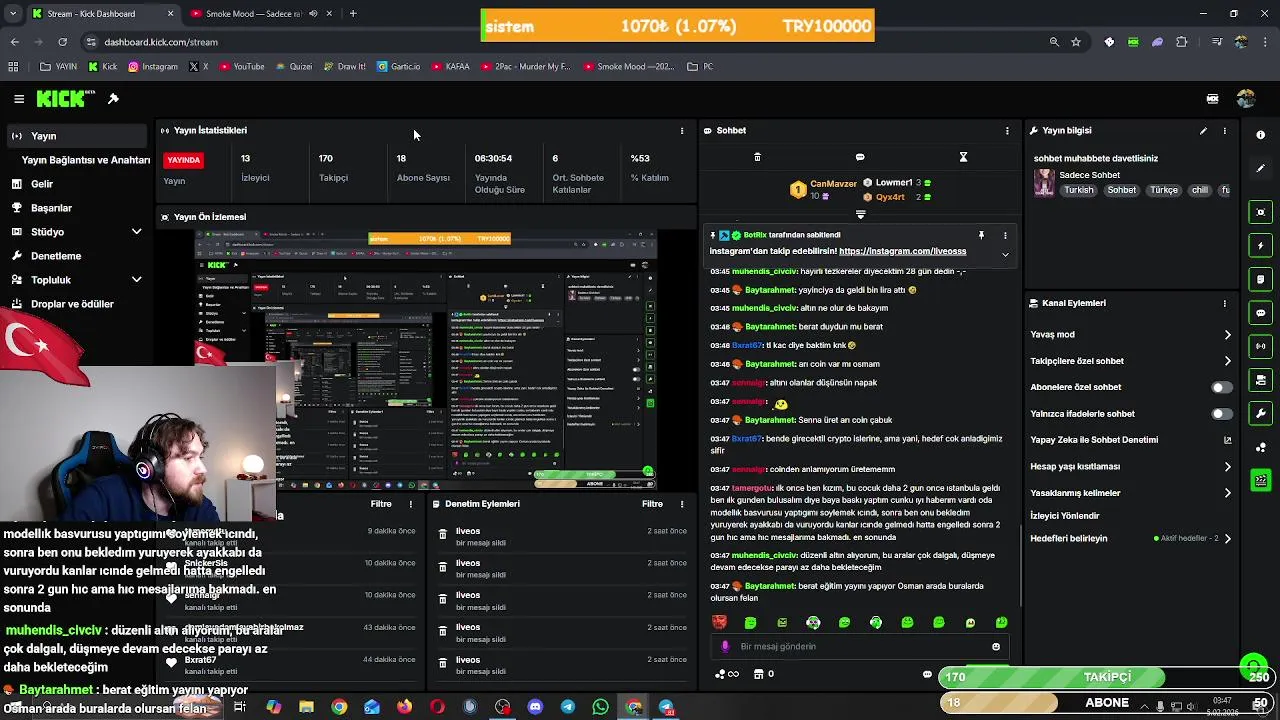Open Chrome extensions puzzle icon
The image size is (1280, 720).
click(1182, 42)
